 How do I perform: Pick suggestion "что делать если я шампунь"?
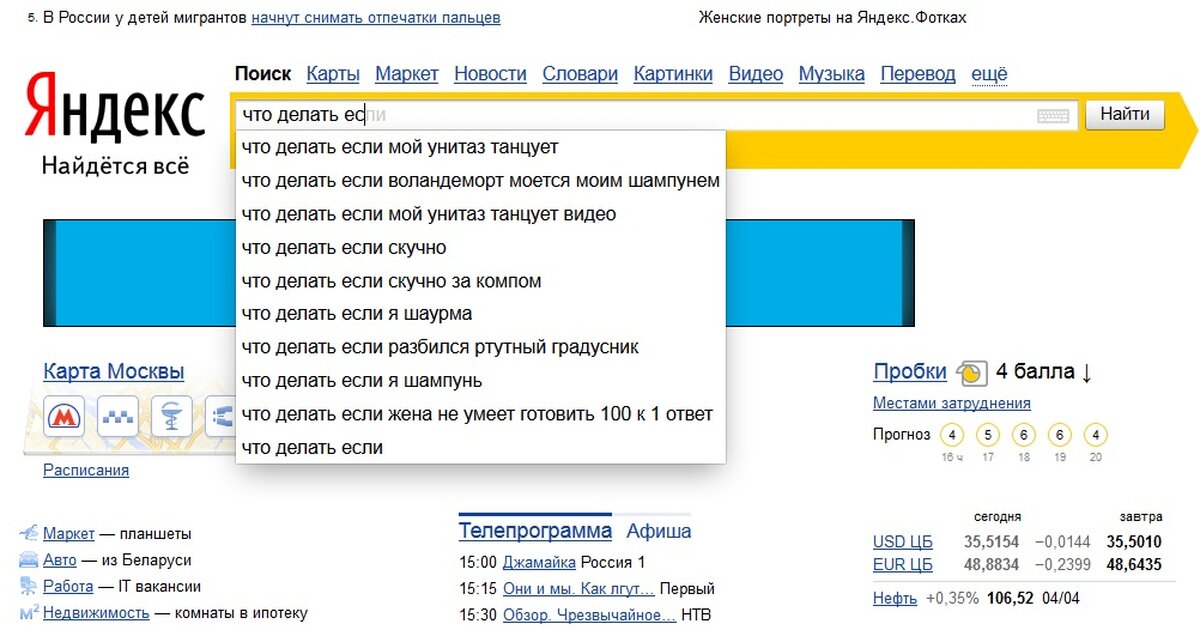pyautogui.click(x=362, y=381)
